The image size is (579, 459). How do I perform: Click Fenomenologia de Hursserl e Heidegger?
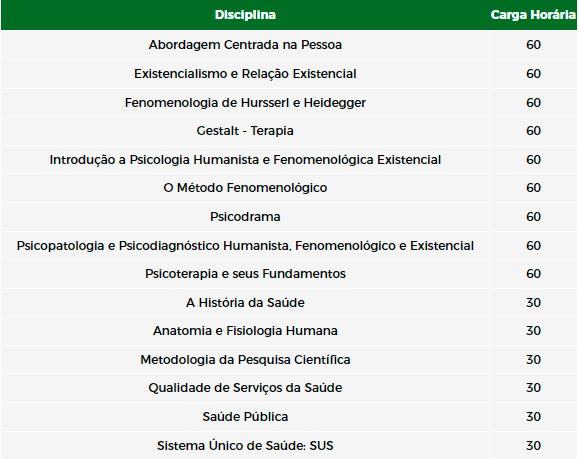coord(245,102)
